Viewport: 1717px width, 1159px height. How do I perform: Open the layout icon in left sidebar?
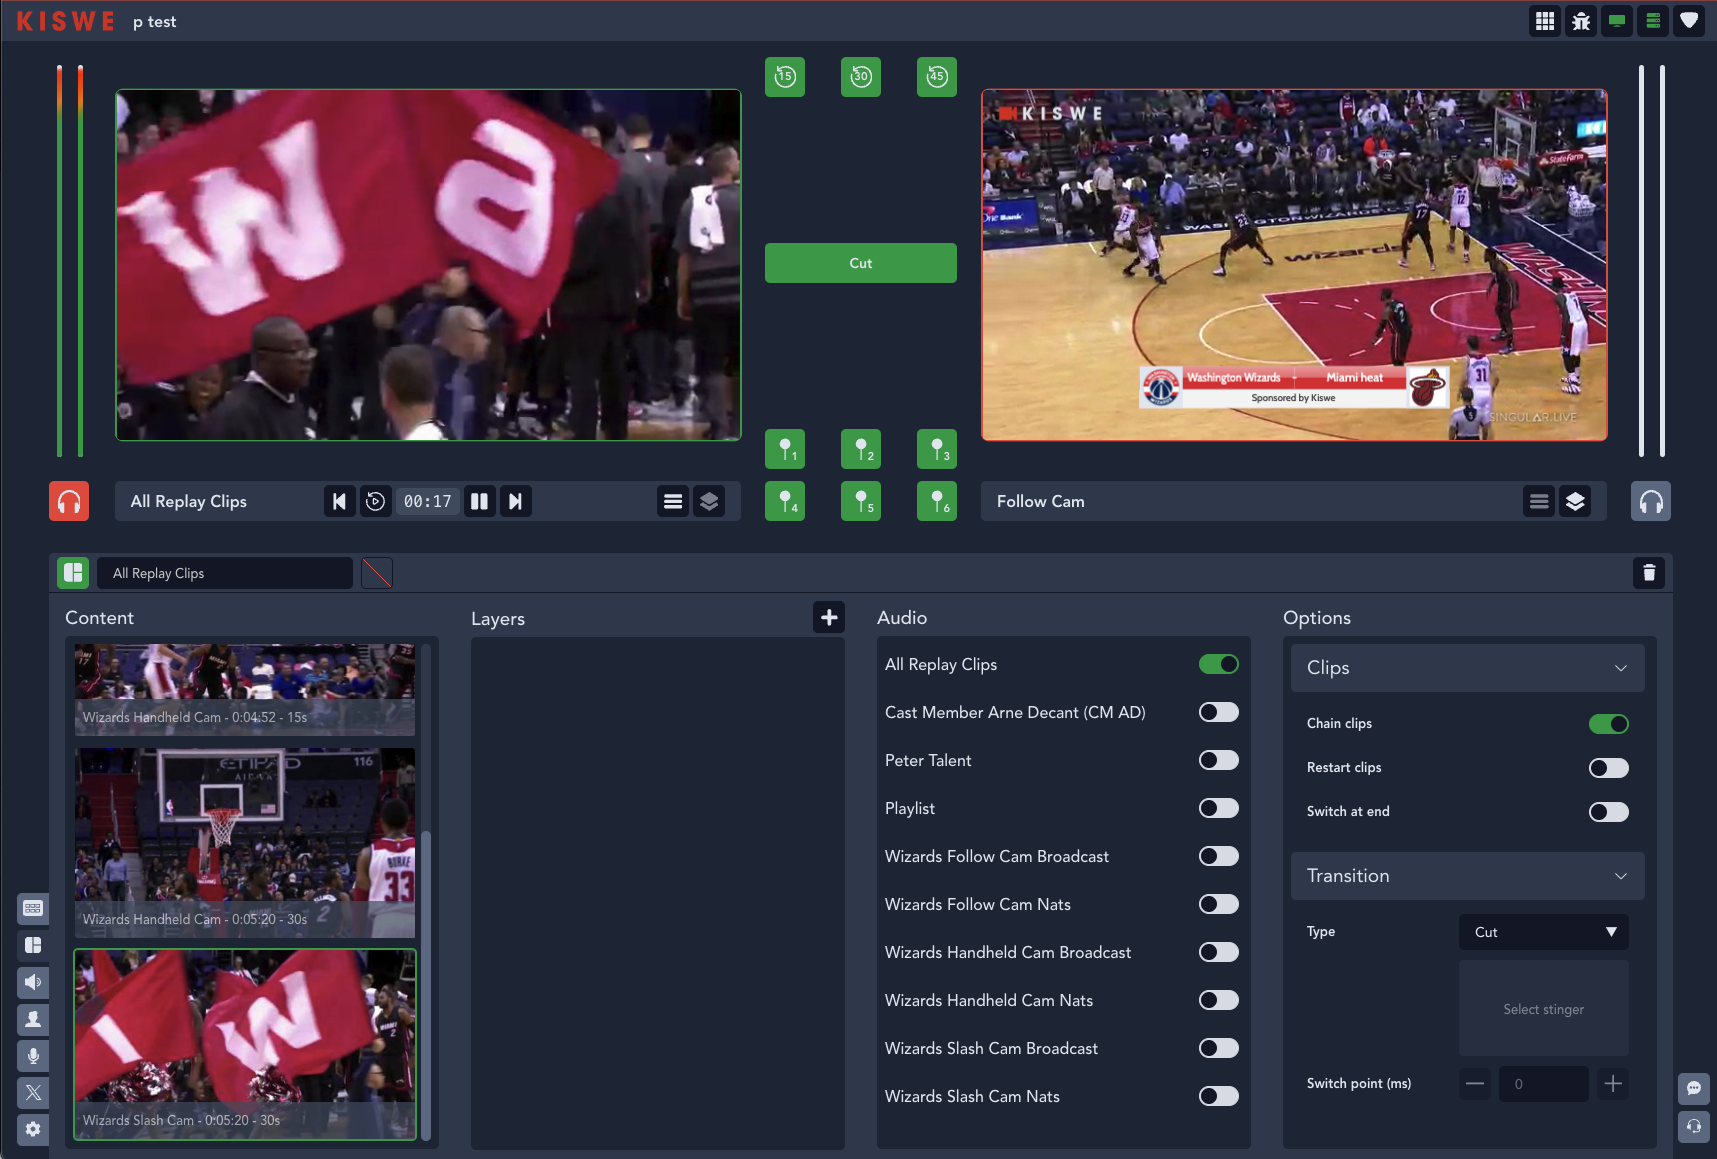pyautogui.click(x=33, y=945)
